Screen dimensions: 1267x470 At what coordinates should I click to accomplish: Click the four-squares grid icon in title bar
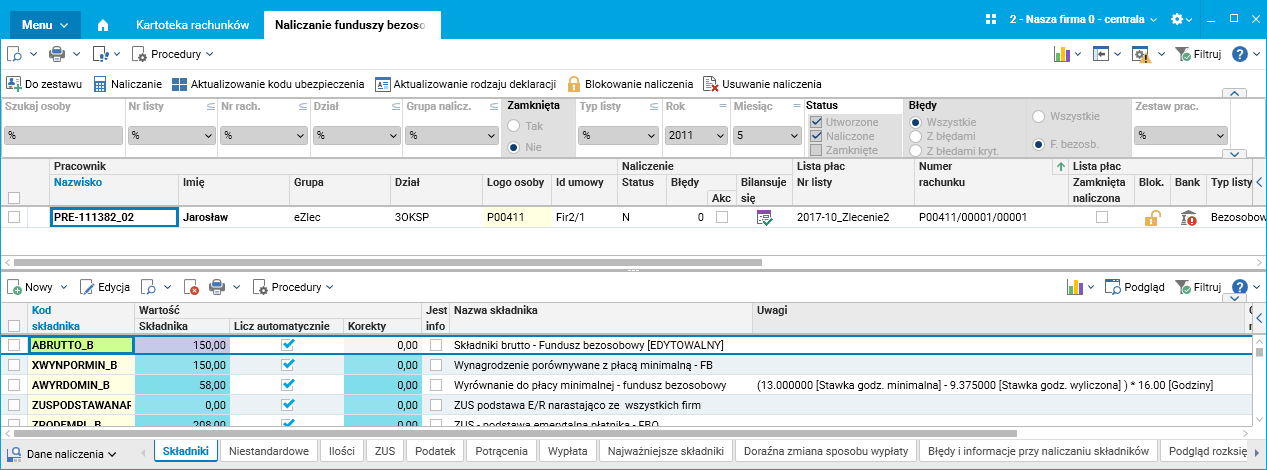991,19
